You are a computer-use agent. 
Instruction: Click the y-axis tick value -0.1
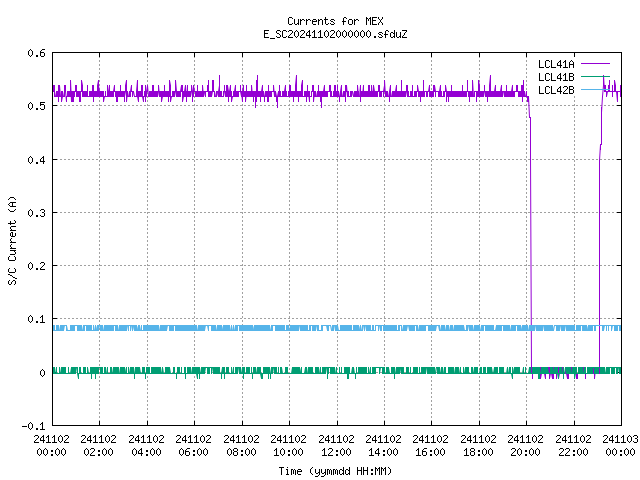(33, 426)
